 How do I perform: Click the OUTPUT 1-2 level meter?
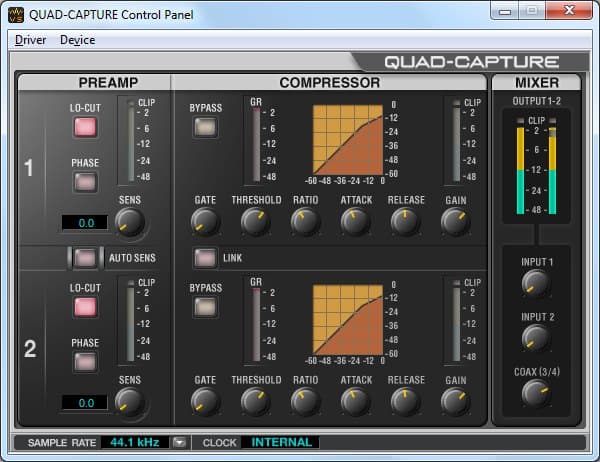536,166
